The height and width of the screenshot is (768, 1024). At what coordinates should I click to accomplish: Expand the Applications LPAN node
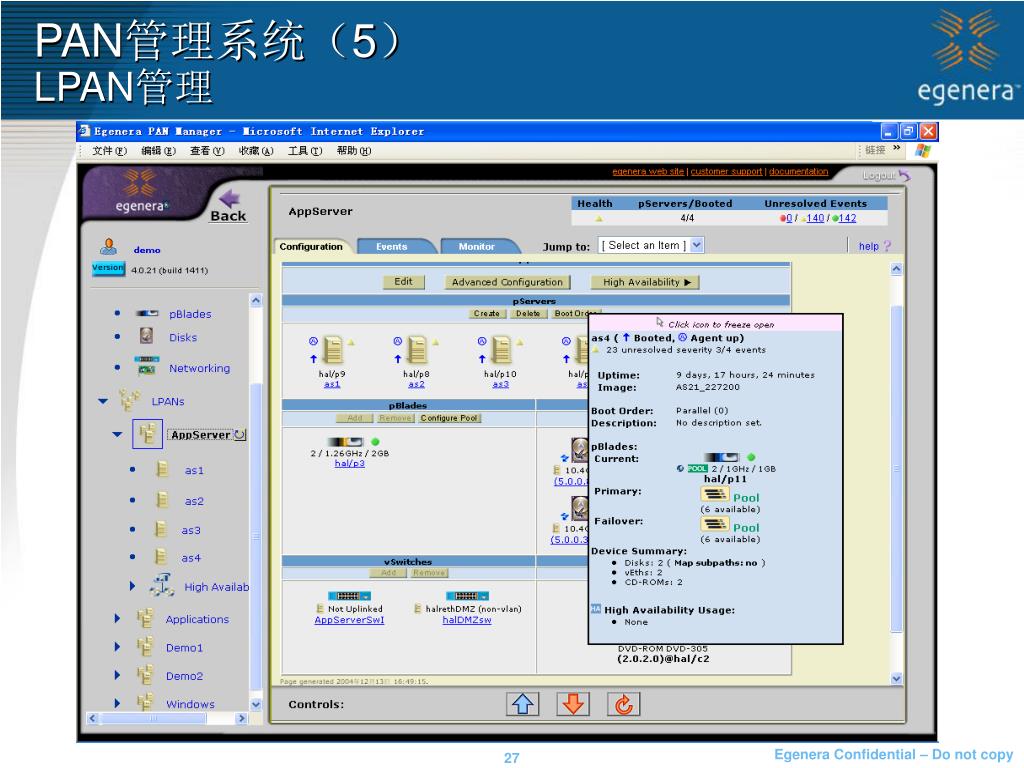tap(118, 618)
